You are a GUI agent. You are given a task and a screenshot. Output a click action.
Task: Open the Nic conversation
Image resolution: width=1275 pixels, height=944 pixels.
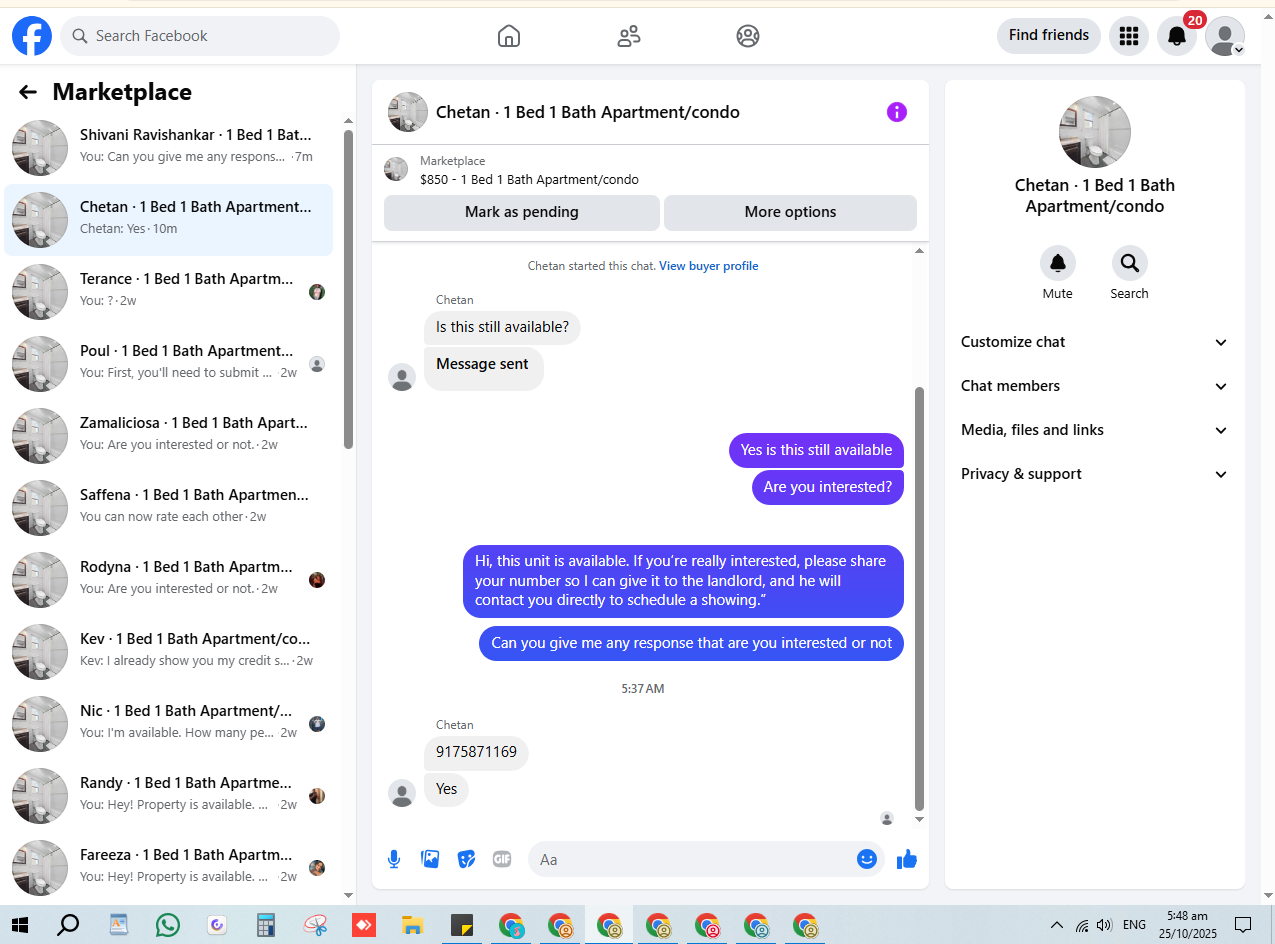168,724
